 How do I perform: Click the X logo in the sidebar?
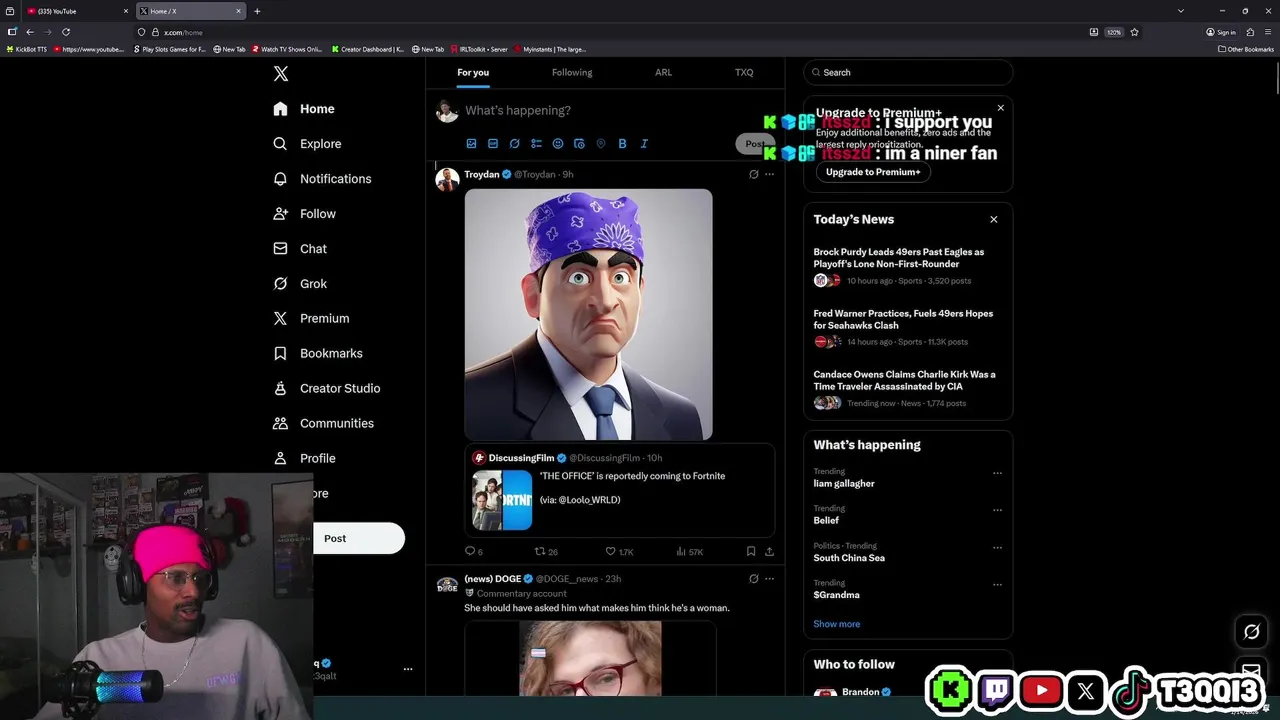click(x=281, y=74)
